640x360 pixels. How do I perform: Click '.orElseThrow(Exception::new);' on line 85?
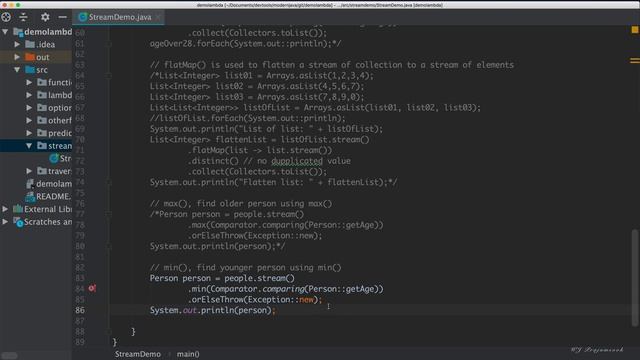255,300
